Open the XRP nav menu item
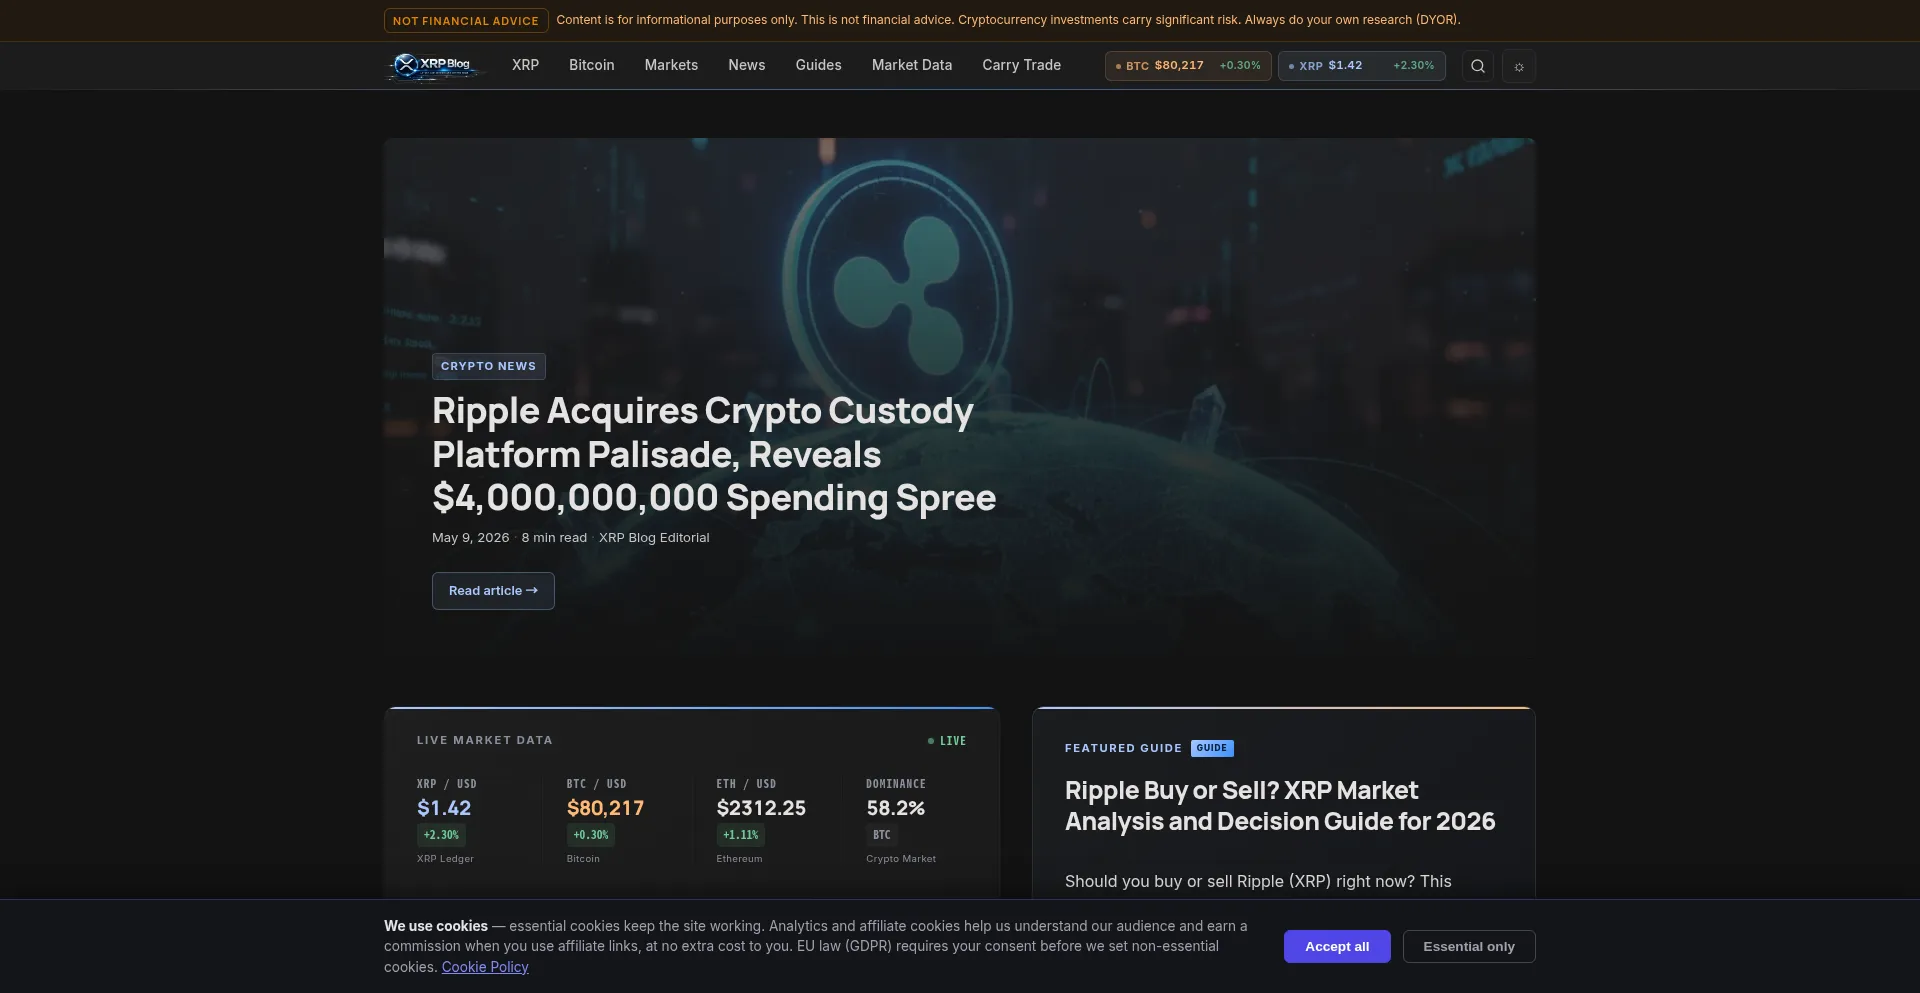The image size is (1920, 993). pyautogui.click(x=525, y=65)
